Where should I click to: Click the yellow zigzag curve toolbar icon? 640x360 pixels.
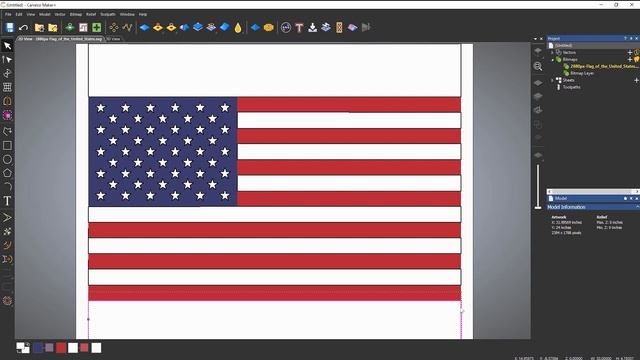pyautogui.click(x=127, y=27)
